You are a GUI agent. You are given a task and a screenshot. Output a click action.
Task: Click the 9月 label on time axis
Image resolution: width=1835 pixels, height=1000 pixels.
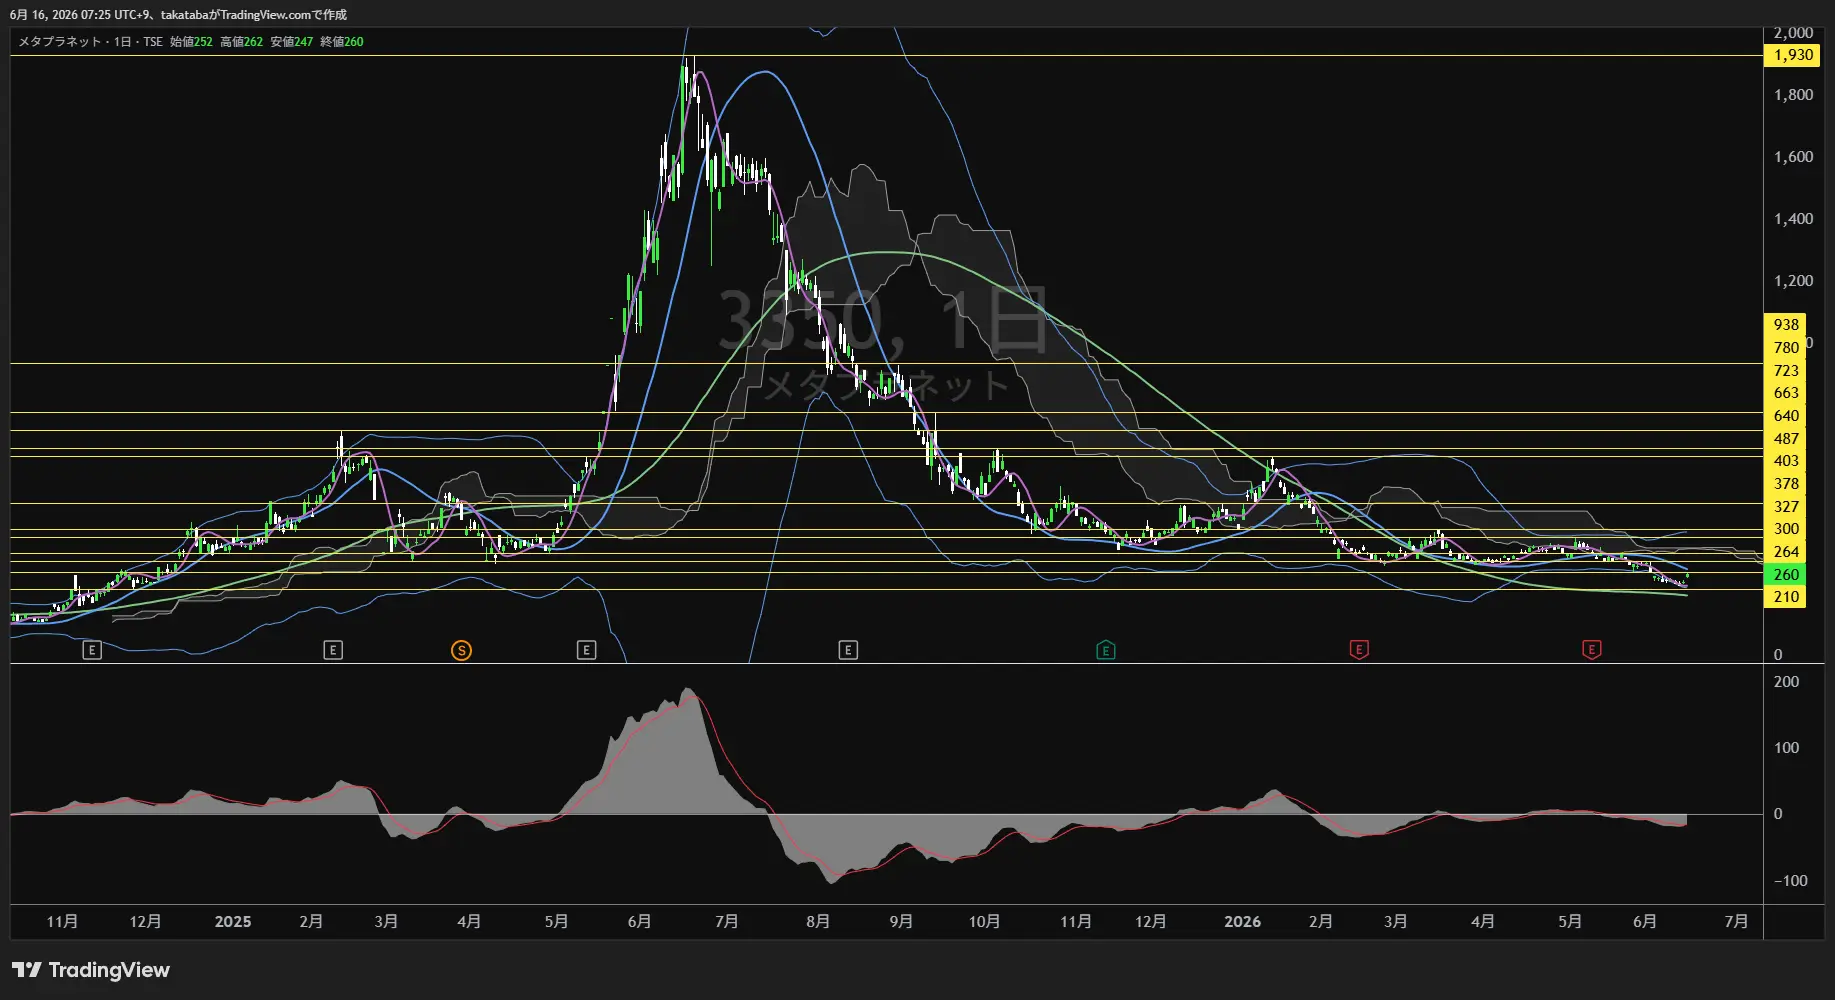(x=901, y=922)
